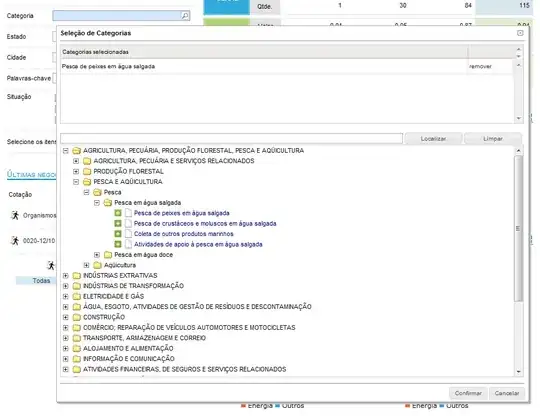540x416 pixels.
Task: Focus the Categoria input field
Action: (x=116, y=15)
